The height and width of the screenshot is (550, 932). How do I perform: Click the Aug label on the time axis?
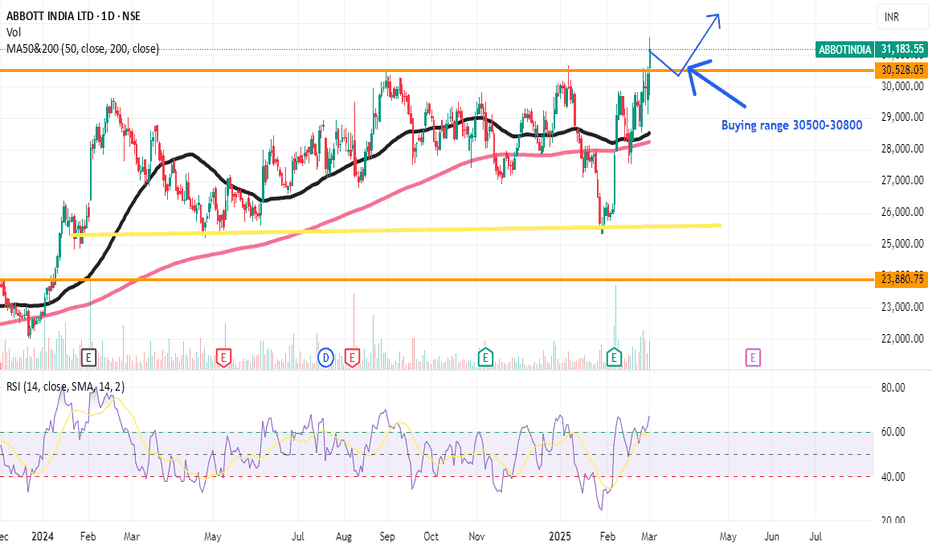344,536
